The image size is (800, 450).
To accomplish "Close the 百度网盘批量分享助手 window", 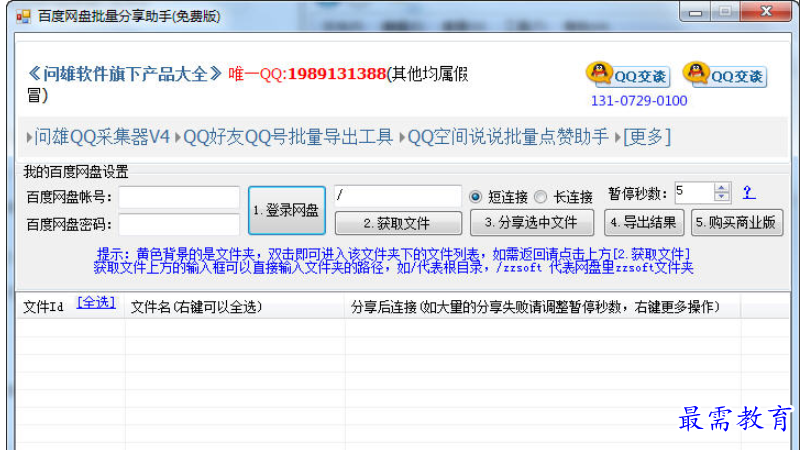I will (766, 11).
